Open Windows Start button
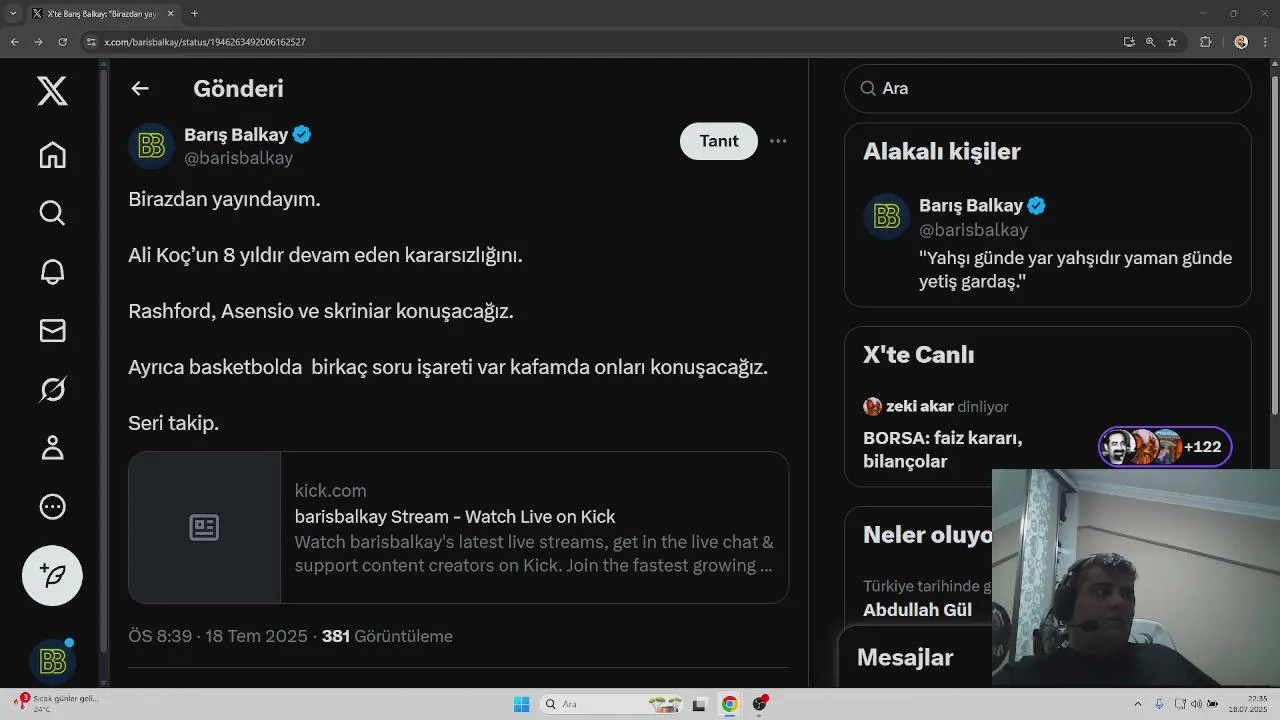Image resolution: width=1280 pixels, height=720 pixels. 521,704
